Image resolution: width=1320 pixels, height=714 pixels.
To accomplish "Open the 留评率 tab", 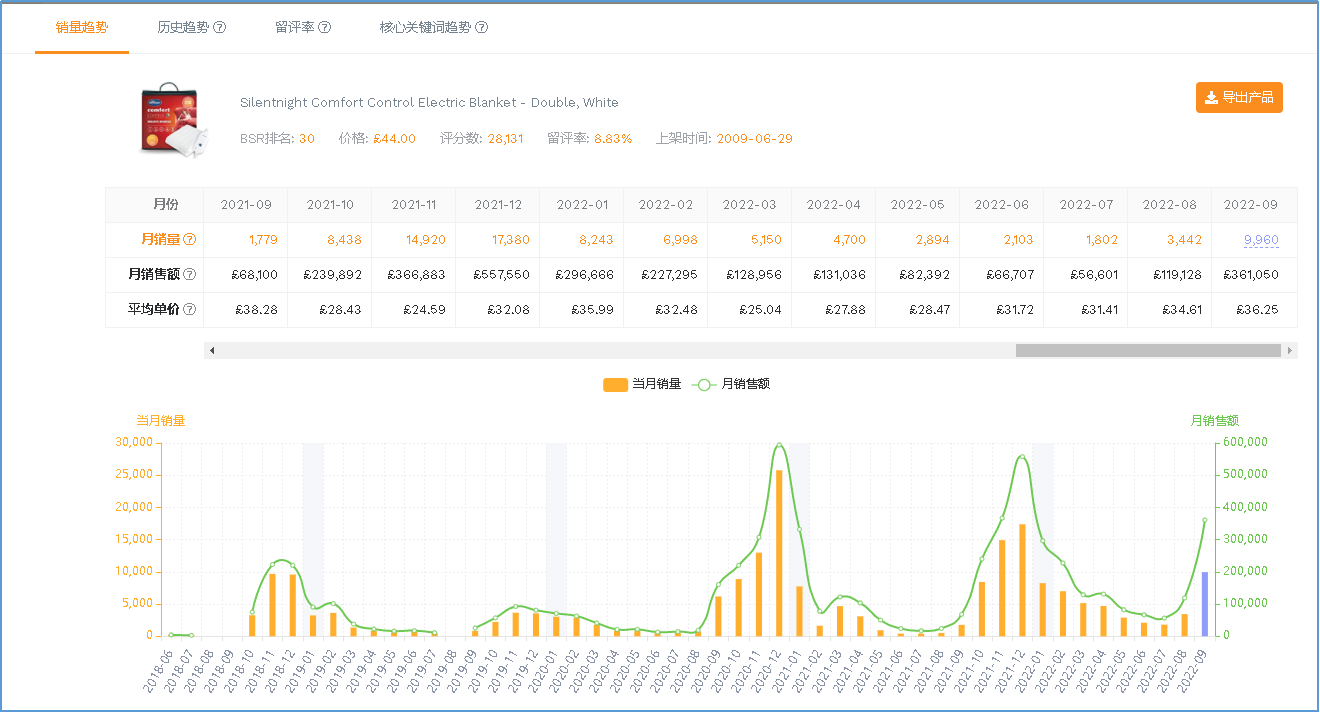I will (x=295, y=27).
